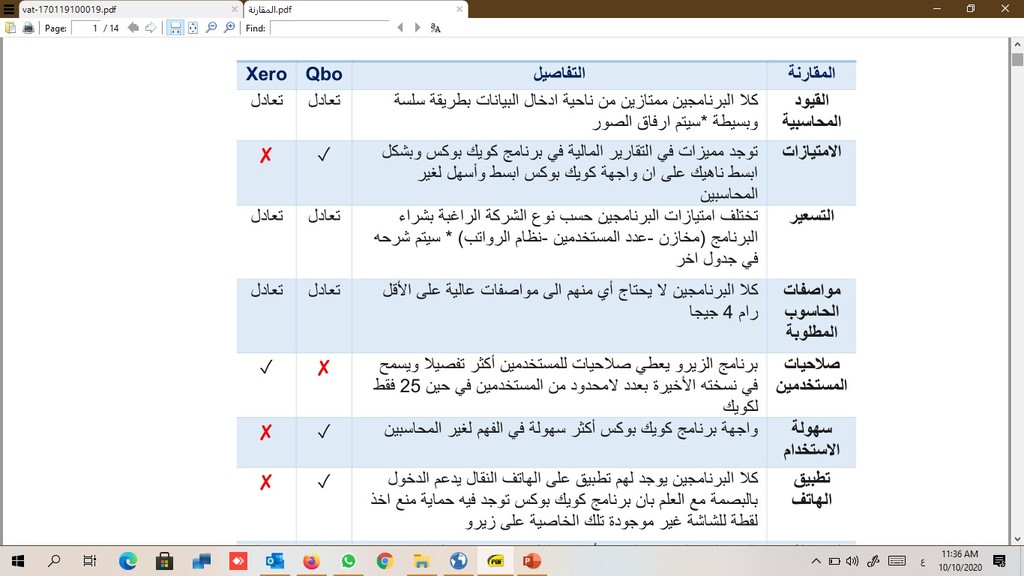Open Microsoft Store from taskbar
Screen dimensions: 1024x576
pyautogui.click(x=165, y=561)
